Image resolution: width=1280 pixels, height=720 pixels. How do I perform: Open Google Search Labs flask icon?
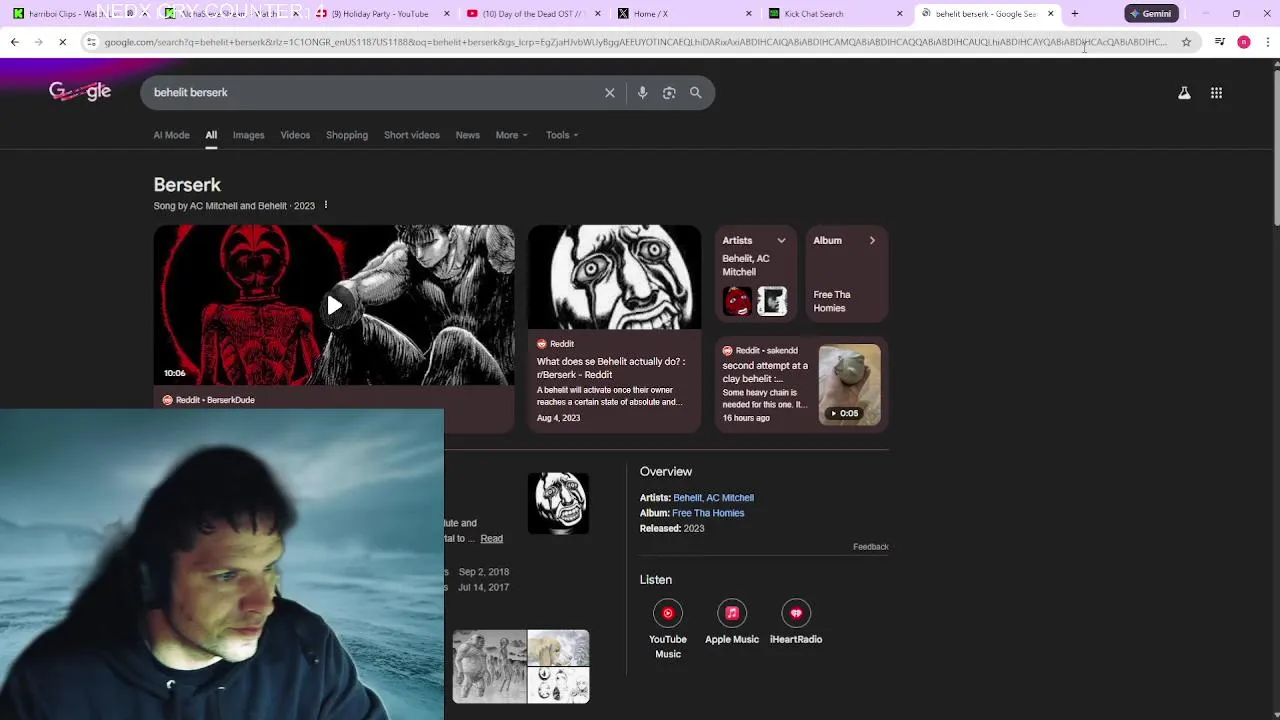1184,93
